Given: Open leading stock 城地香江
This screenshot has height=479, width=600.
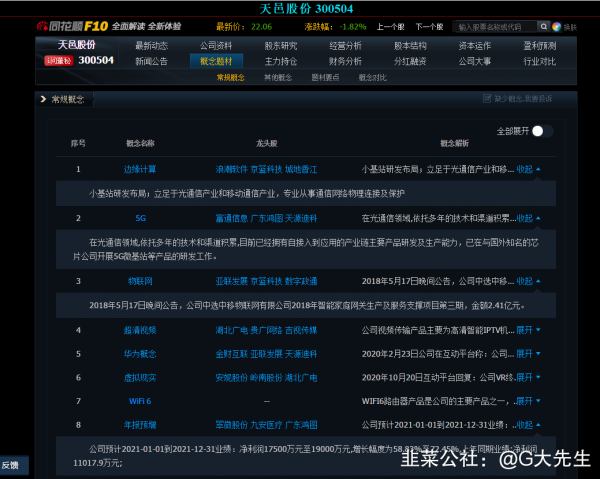Looking at the screenshot, I should (301, 169).
